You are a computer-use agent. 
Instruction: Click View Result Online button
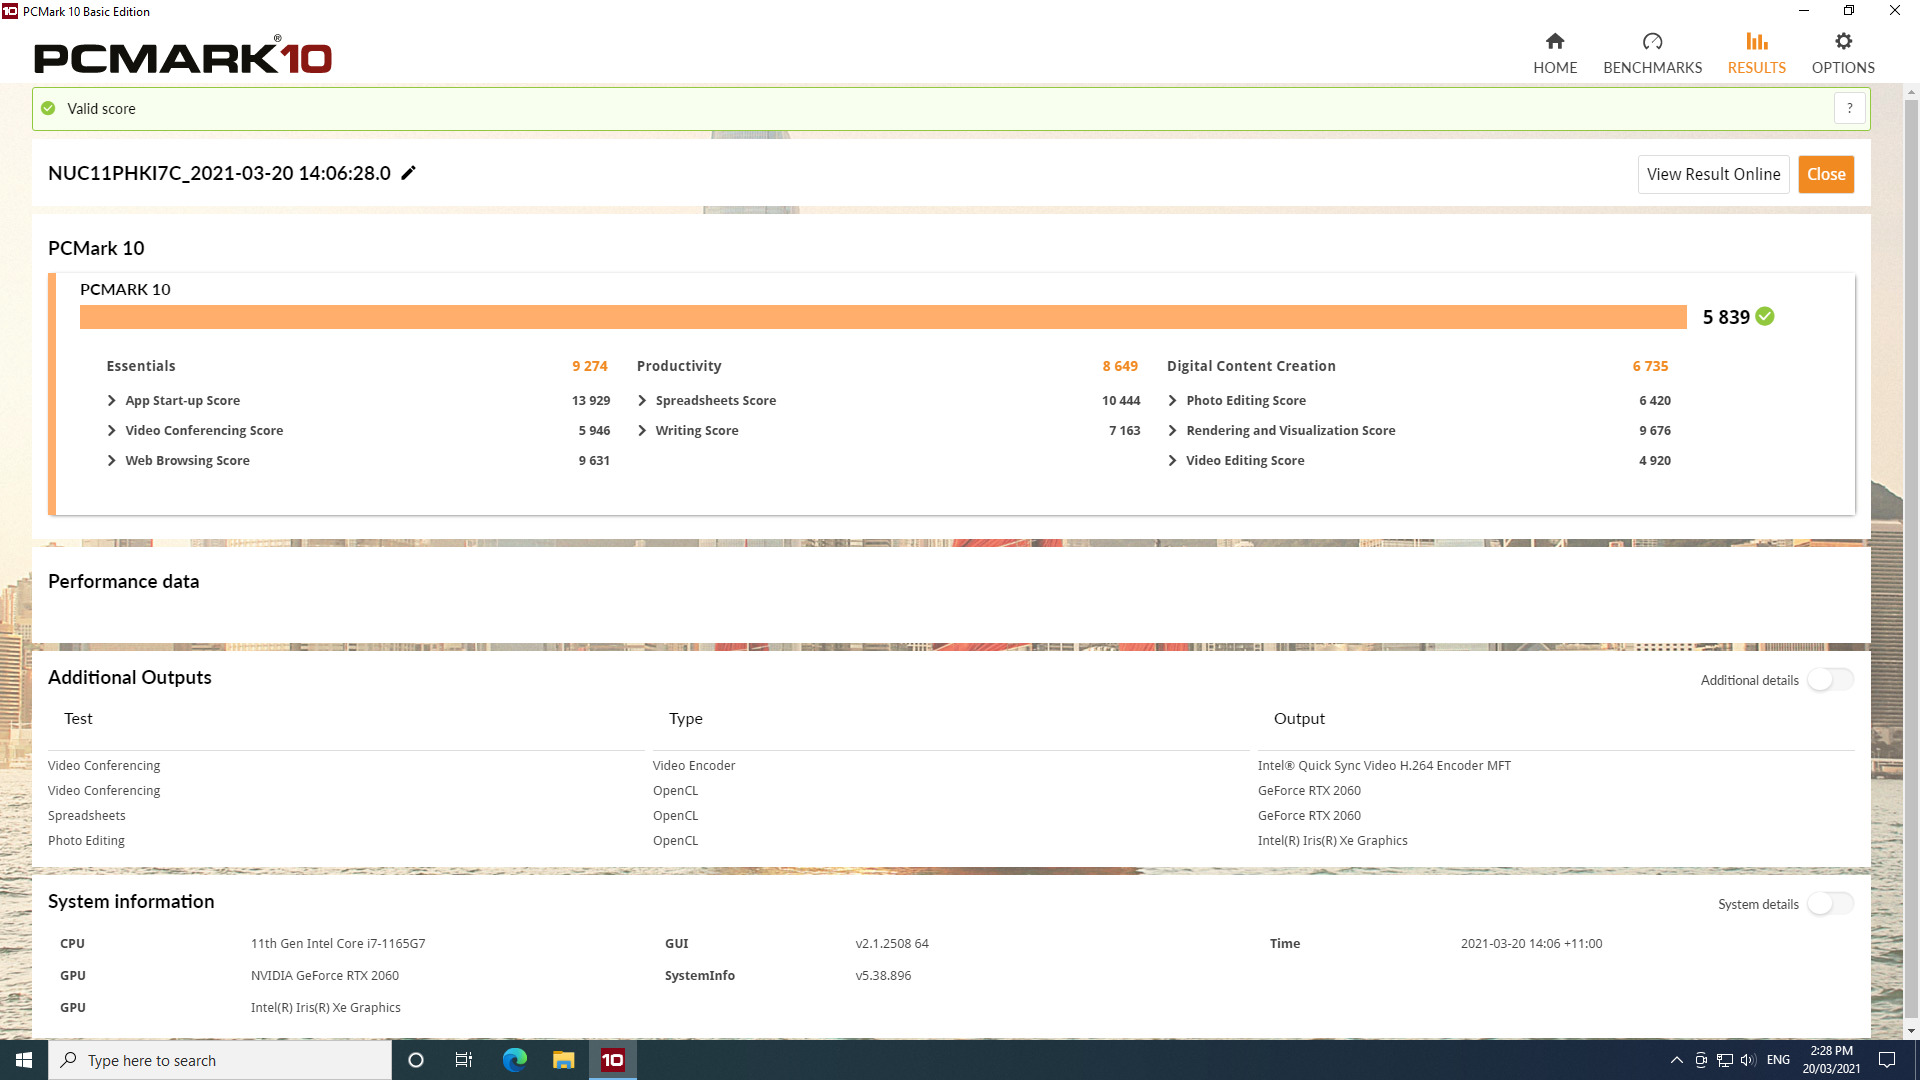pos(1713,174)
